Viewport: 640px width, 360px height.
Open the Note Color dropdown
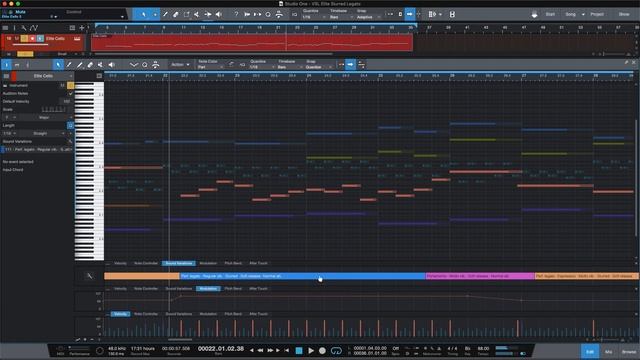[x=210, y=67]
